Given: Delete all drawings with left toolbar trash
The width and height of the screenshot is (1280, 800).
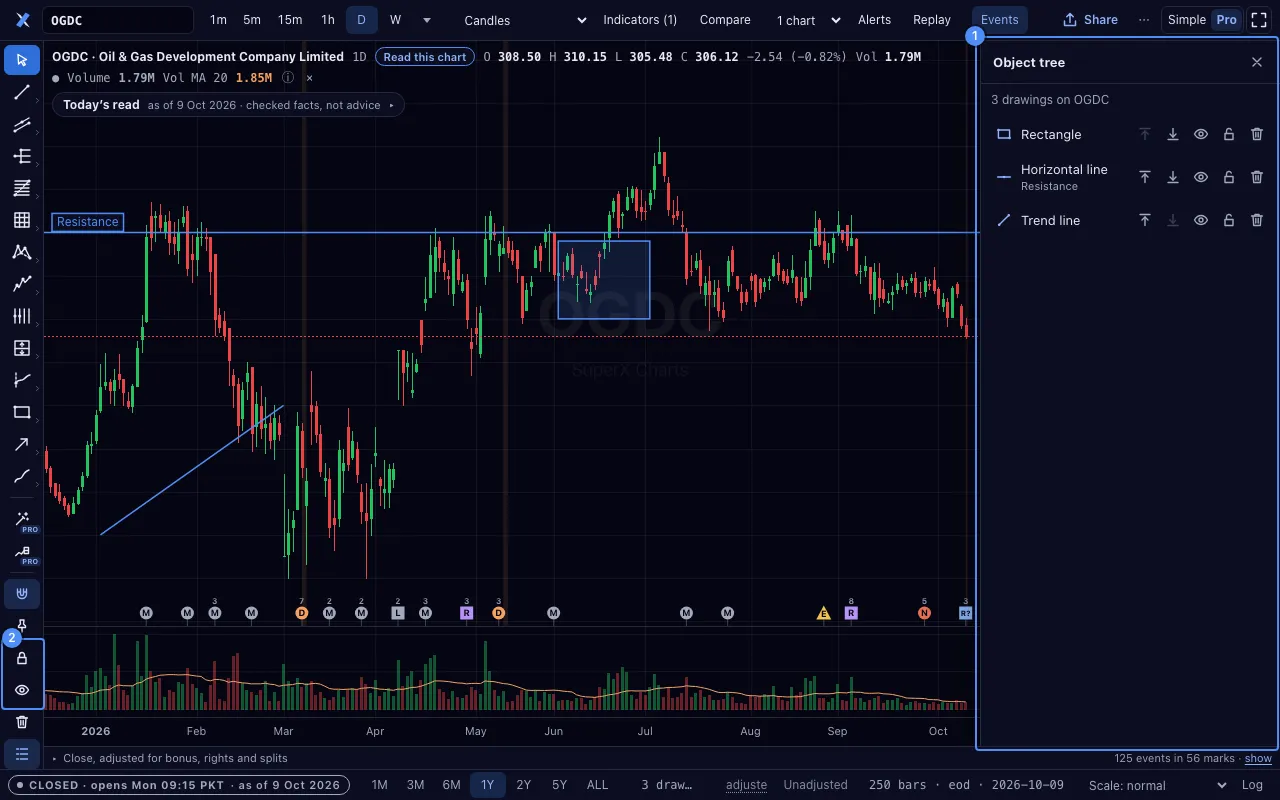Looking at the screenshot, I should 22,722.
